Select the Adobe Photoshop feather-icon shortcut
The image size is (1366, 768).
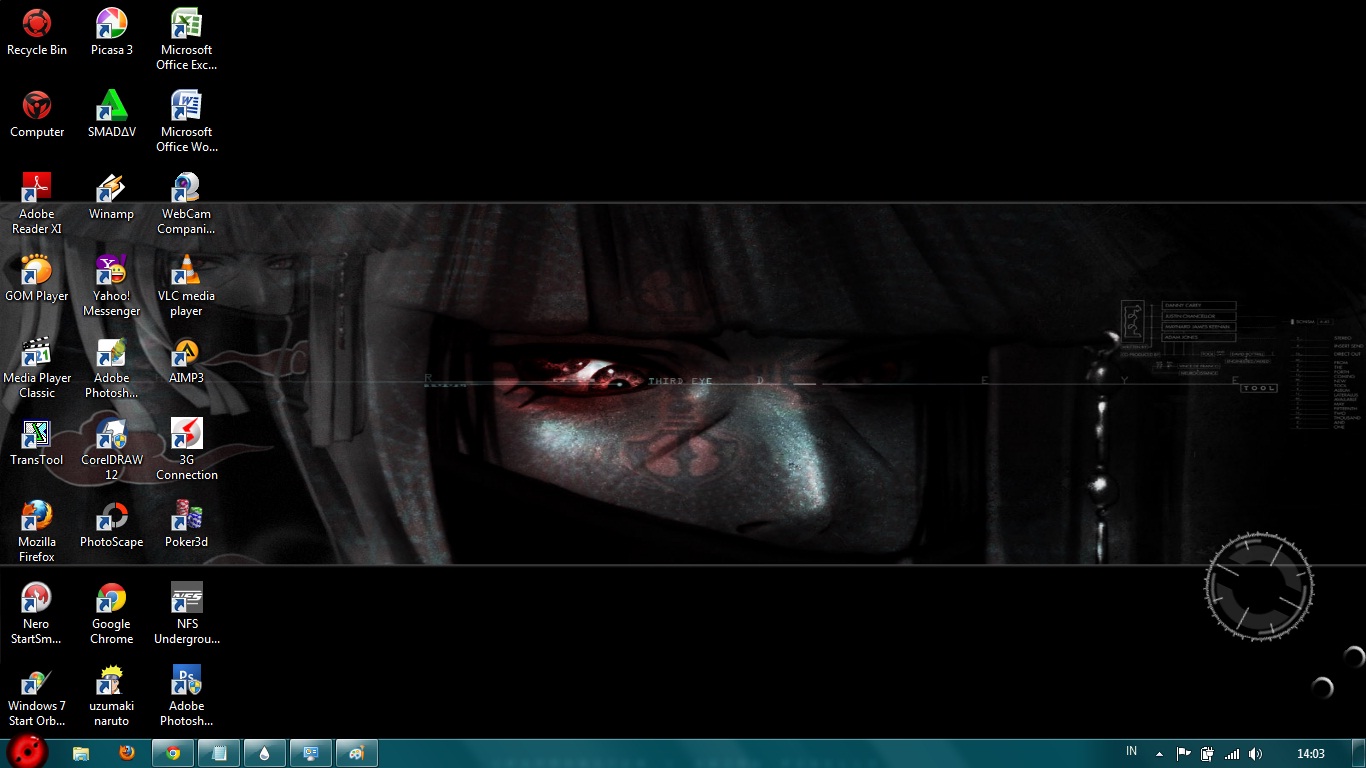coord(111,368)
